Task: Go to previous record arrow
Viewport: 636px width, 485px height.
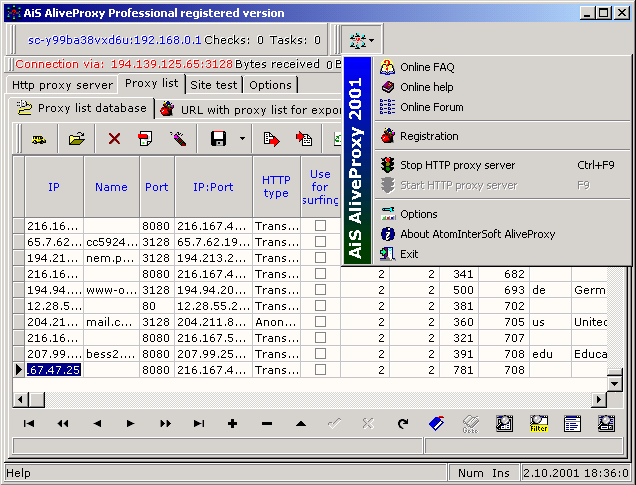Action: [x=97, y=424]
